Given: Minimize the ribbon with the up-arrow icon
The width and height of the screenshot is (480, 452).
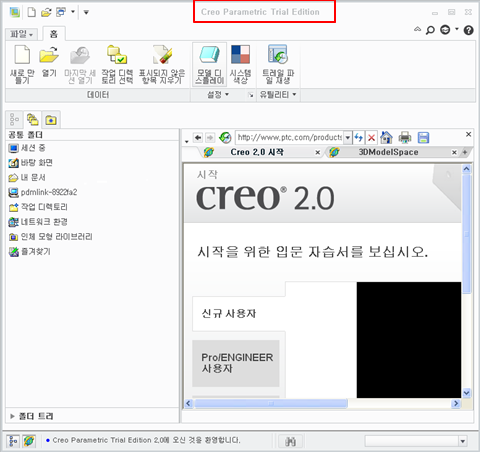Looking at the screenshot, I should coord(417,29).
